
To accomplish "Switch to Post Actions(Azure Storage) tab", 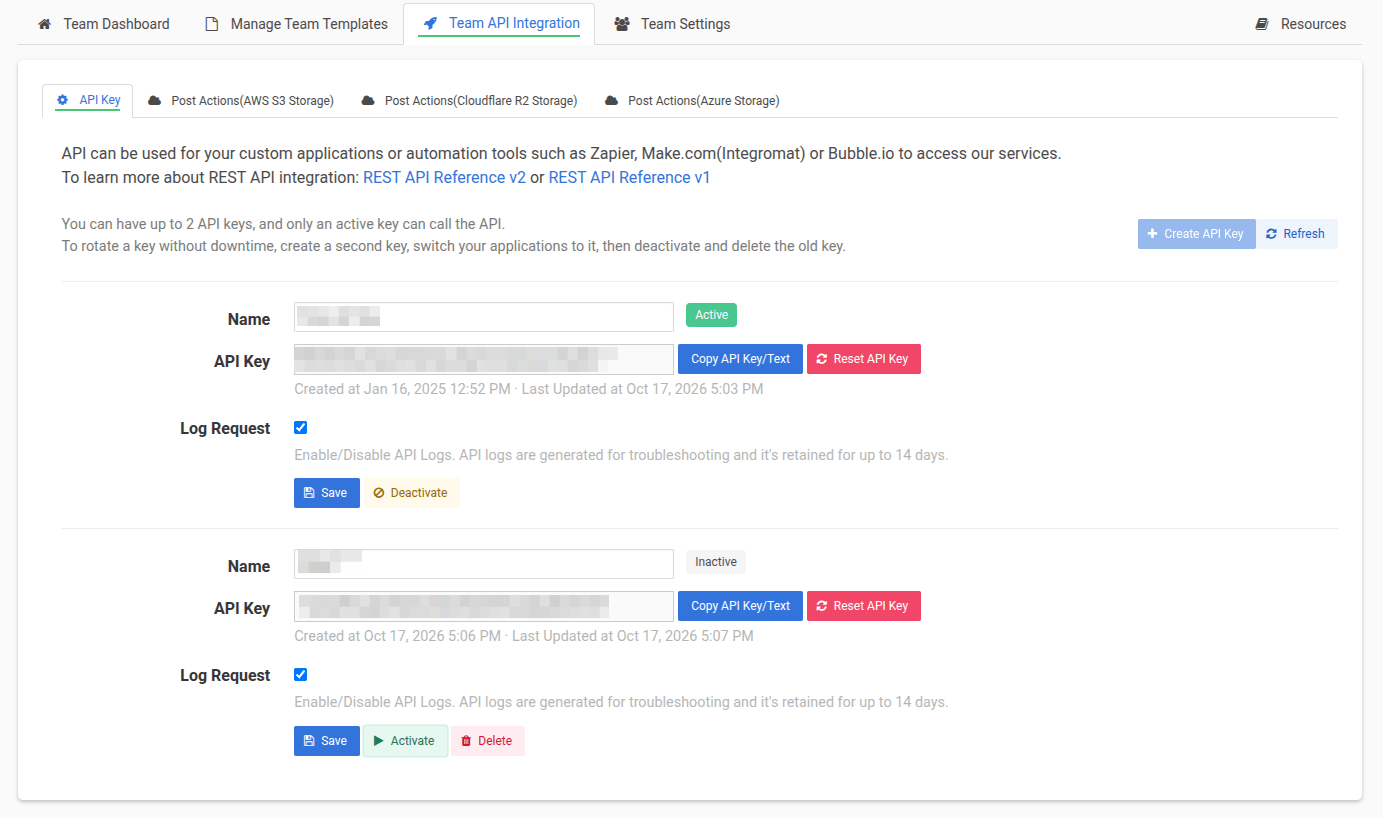I will click(692, 101).
